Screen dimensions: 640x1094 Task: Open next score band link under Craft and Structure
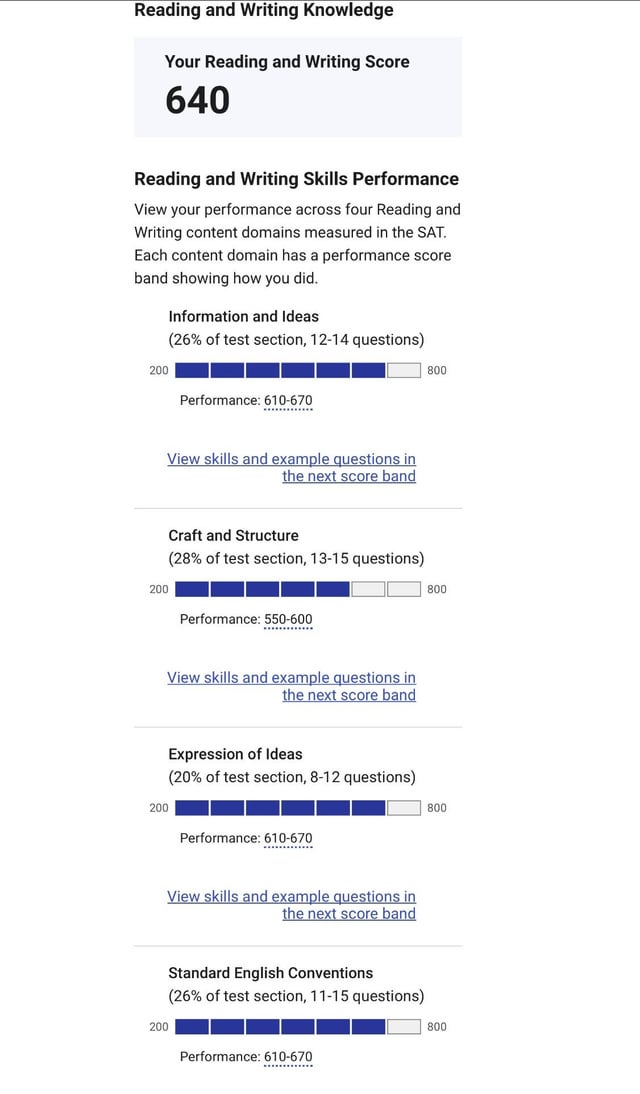pyautogui.click(x=291, y=687)
